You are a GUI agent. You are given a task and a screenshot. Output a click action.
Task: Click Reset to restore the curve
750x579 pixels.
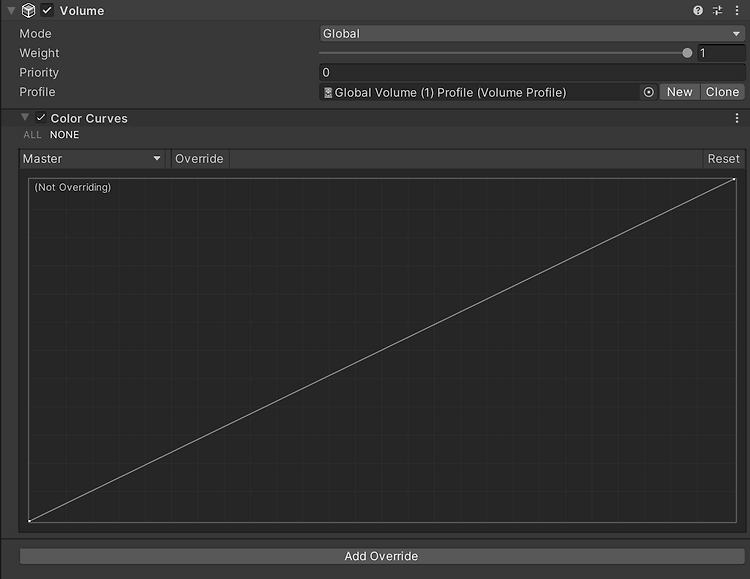click(723, 158)
